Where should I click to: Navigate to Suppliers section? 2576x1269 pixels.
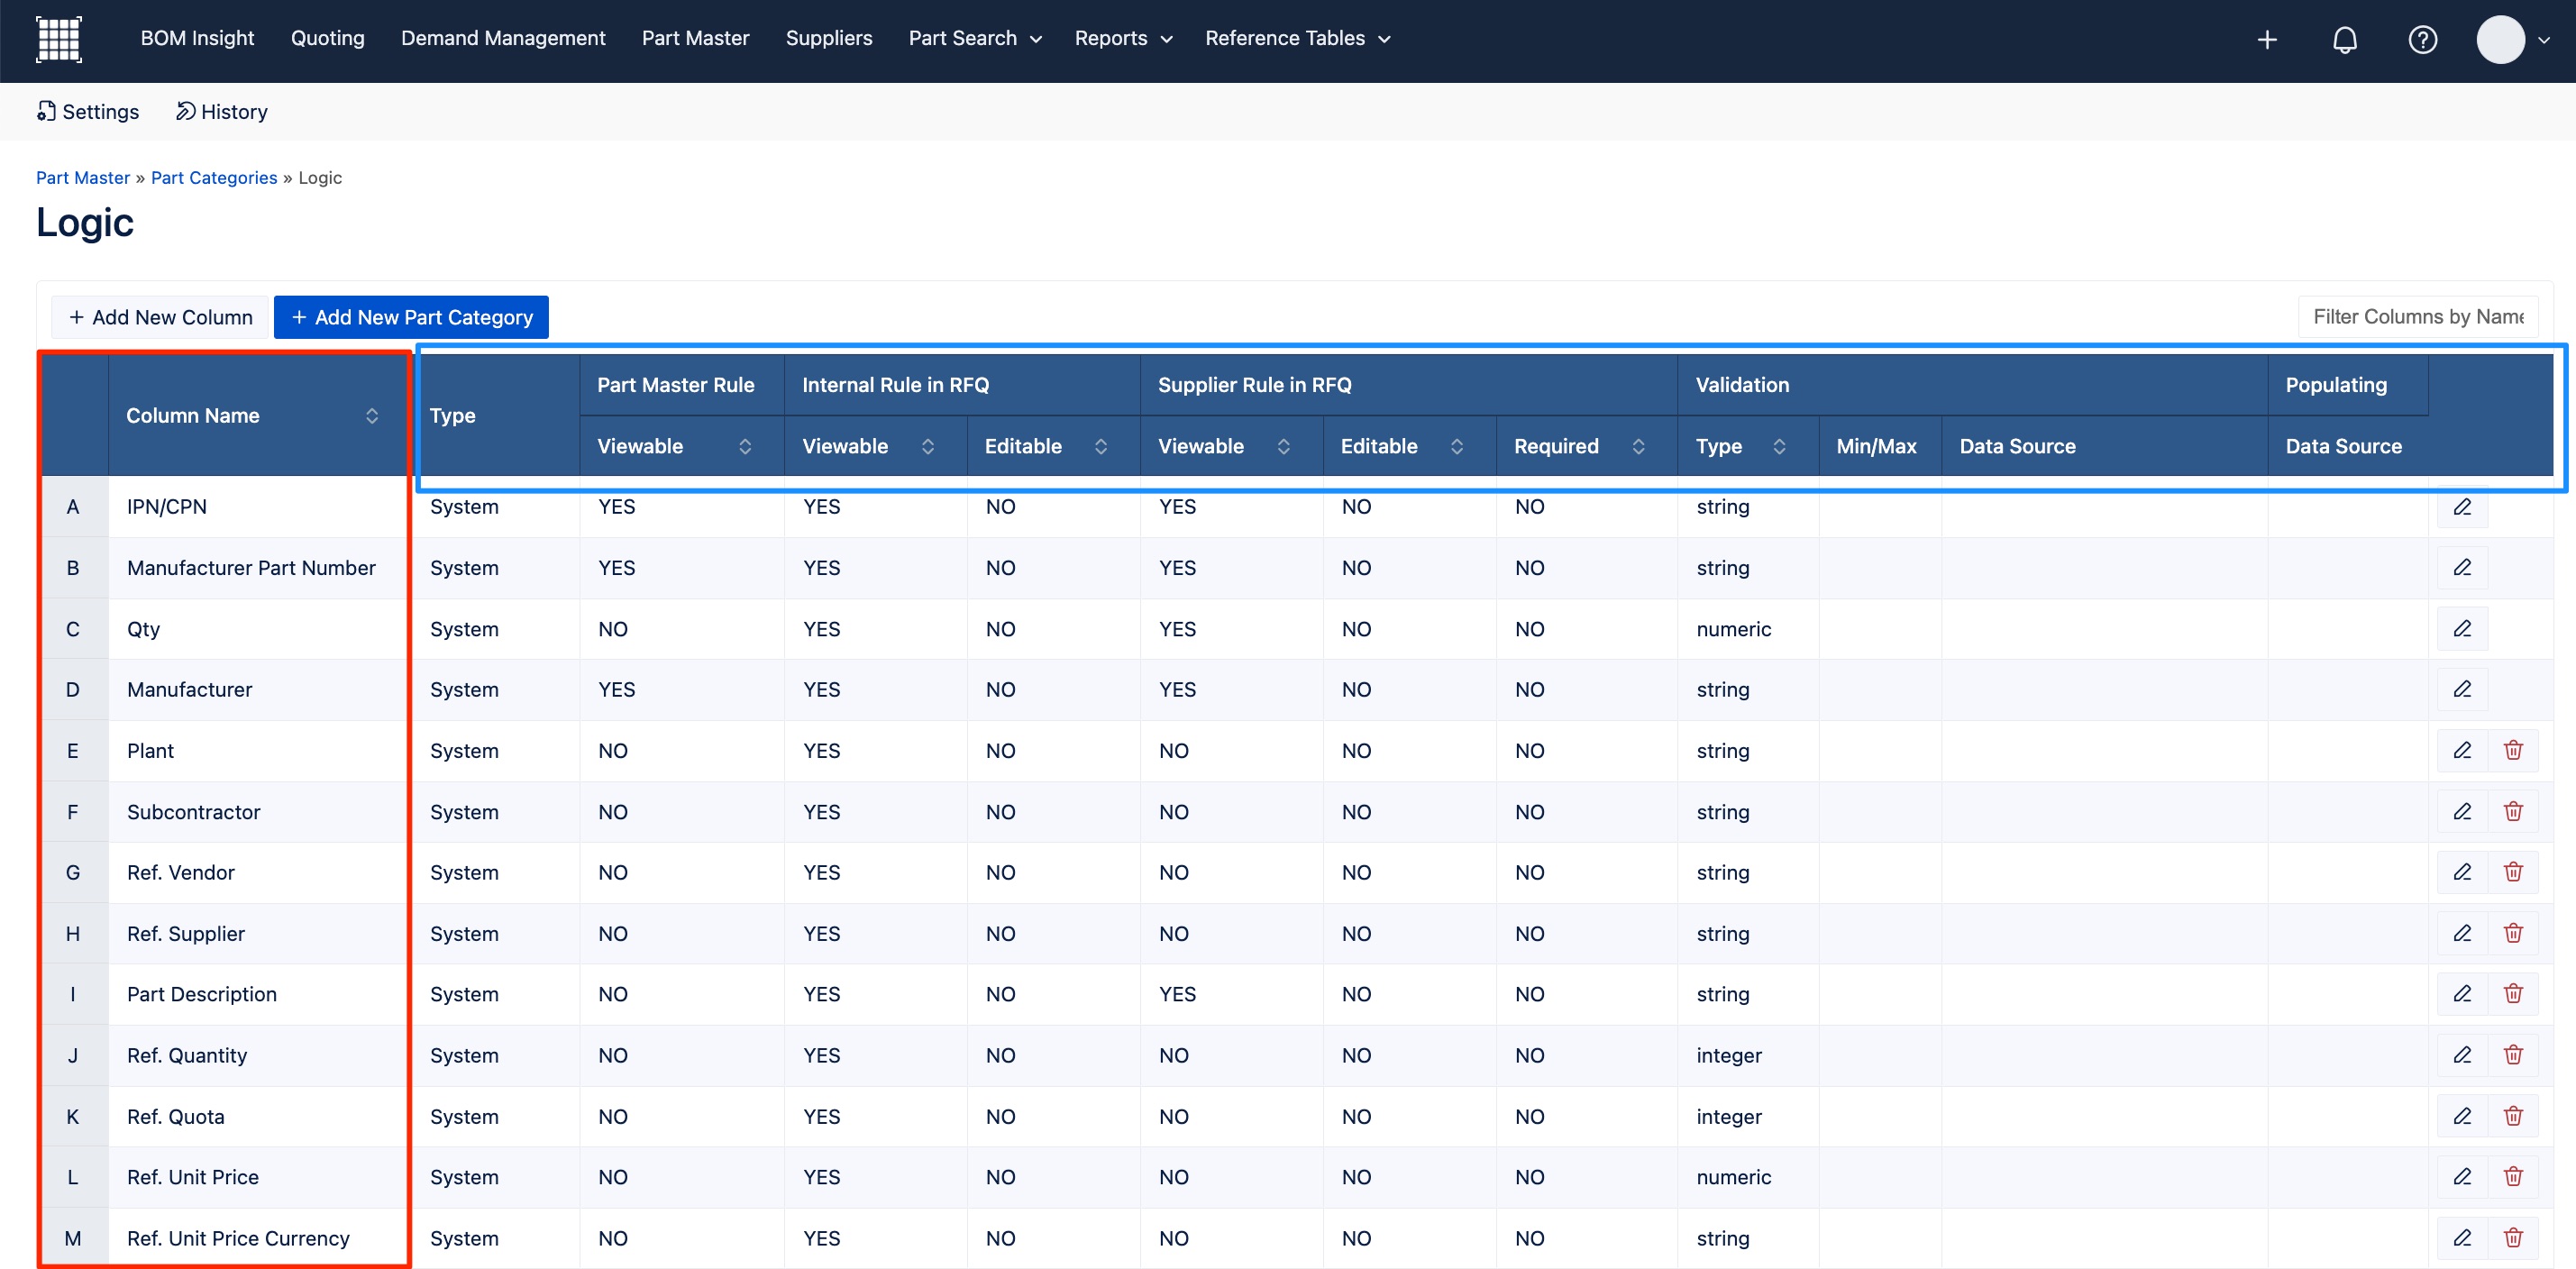(x=828, y=38)
